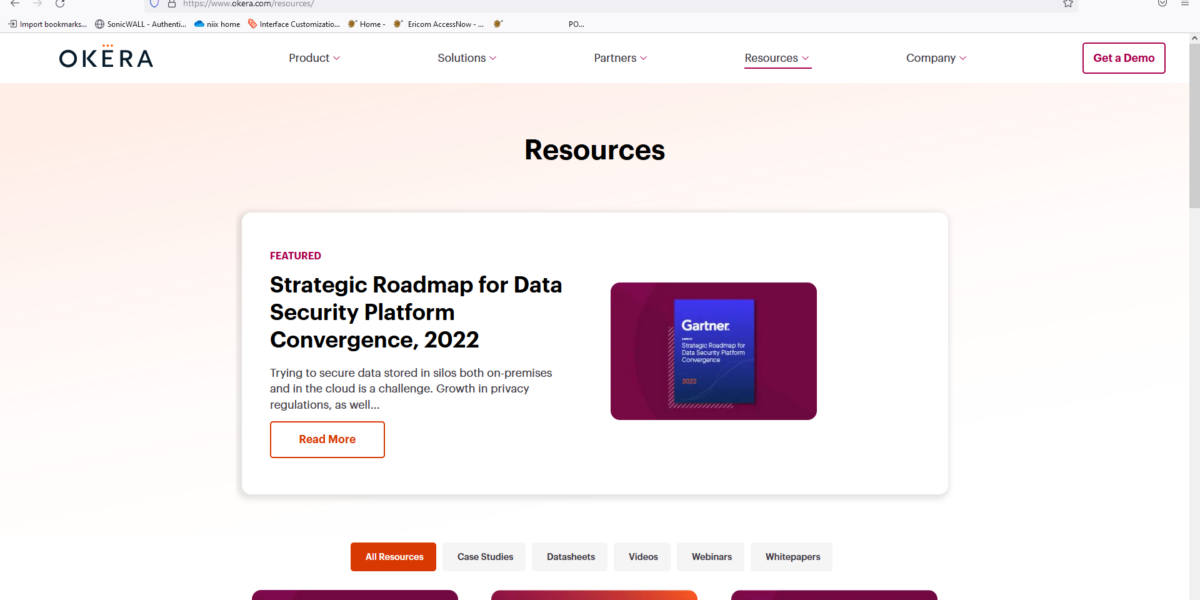
Task: Click the Gartner report thumbnail
Action: coord(713,351)
